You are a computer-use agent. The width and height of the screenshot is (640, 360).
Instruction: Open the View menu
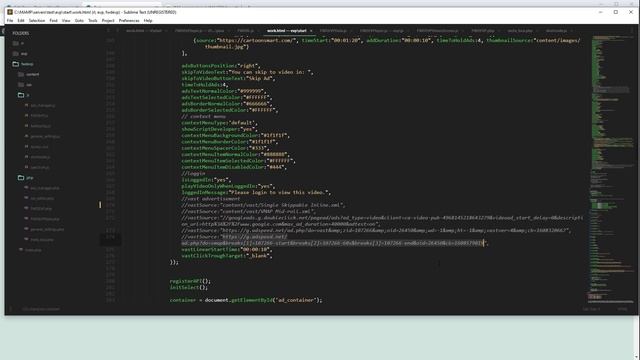tap(66, 20)
